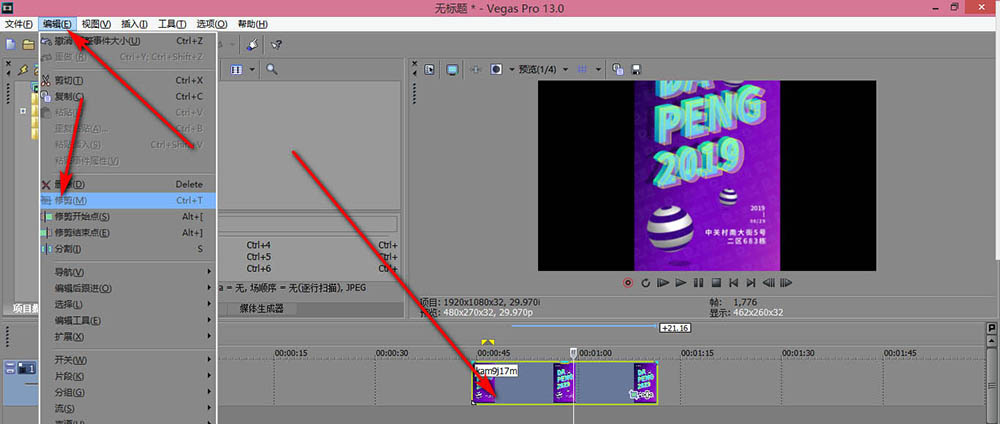Viewport: 1000px width, 424px height.
Task: Click the What's This help icon
Action: point(276,45)
